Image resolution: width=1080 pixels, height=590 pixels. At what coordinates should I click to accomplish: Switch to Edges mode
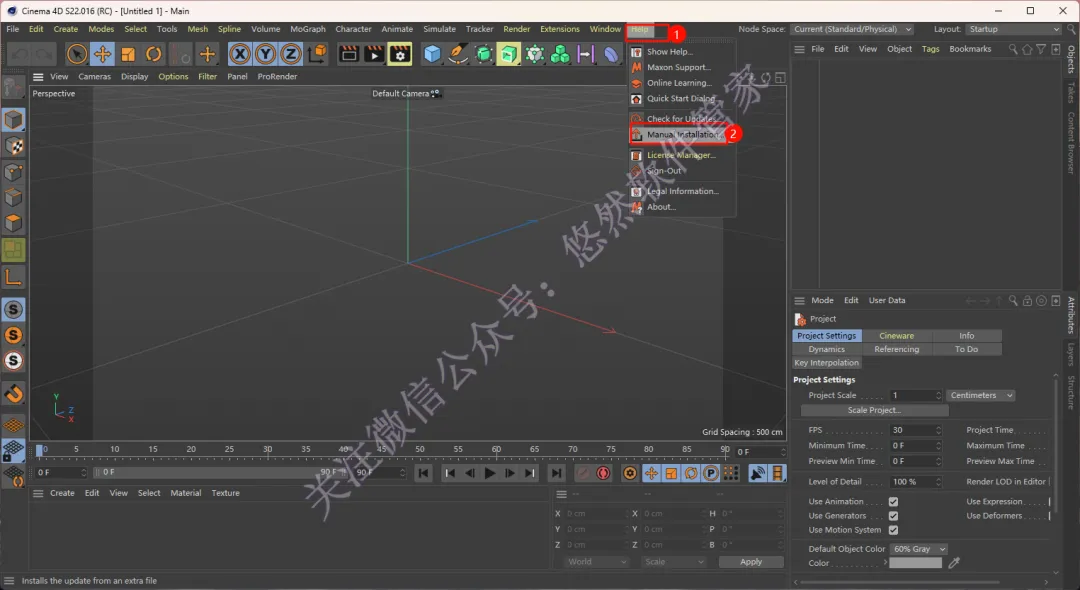[13, 198]
